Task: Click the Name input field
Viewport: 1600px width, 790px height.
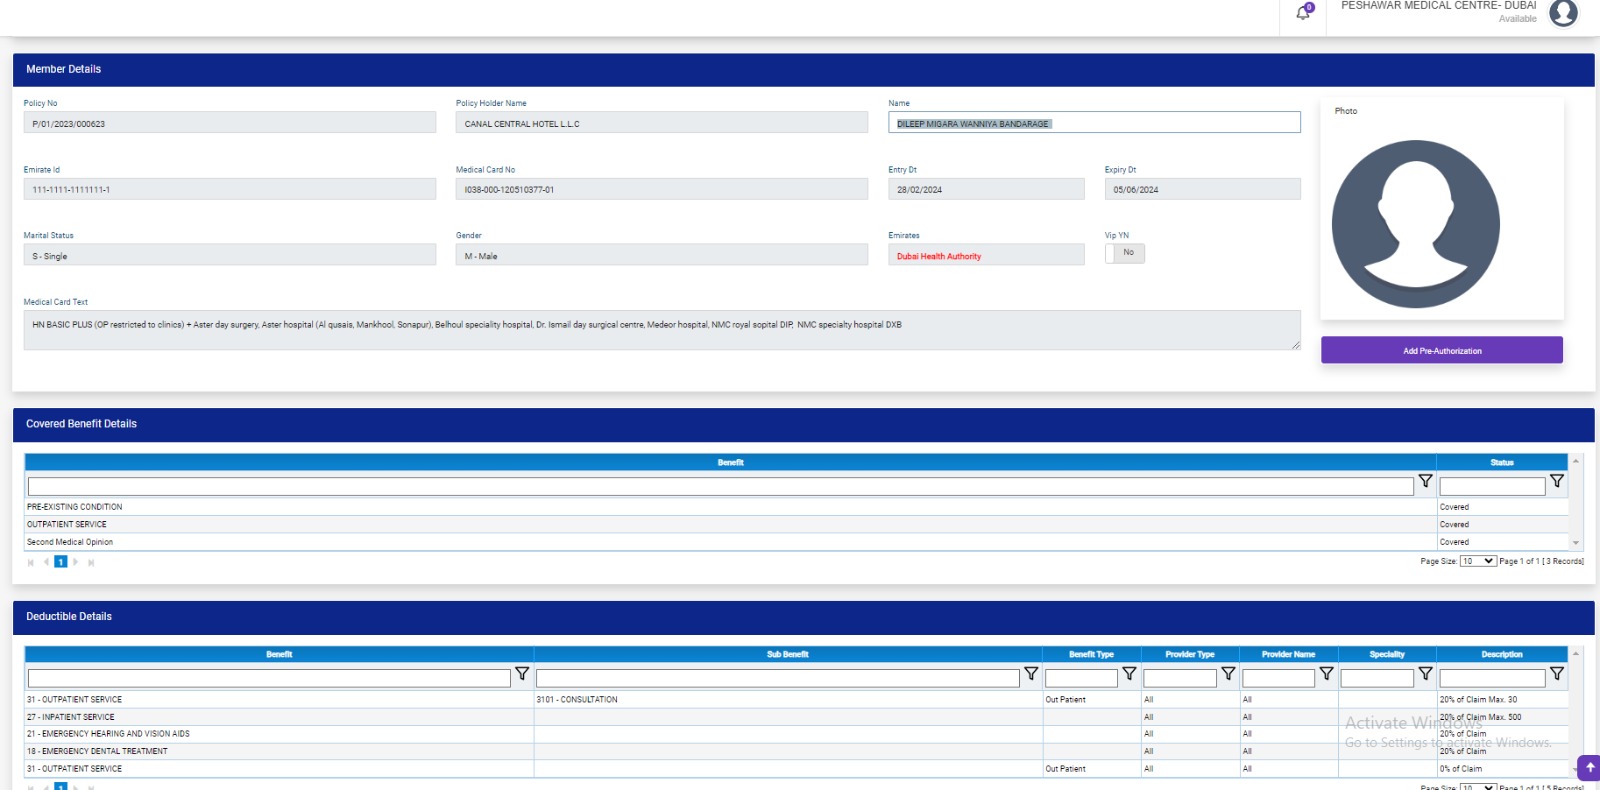Action: pyautogui.click(x=1094, y=123)
